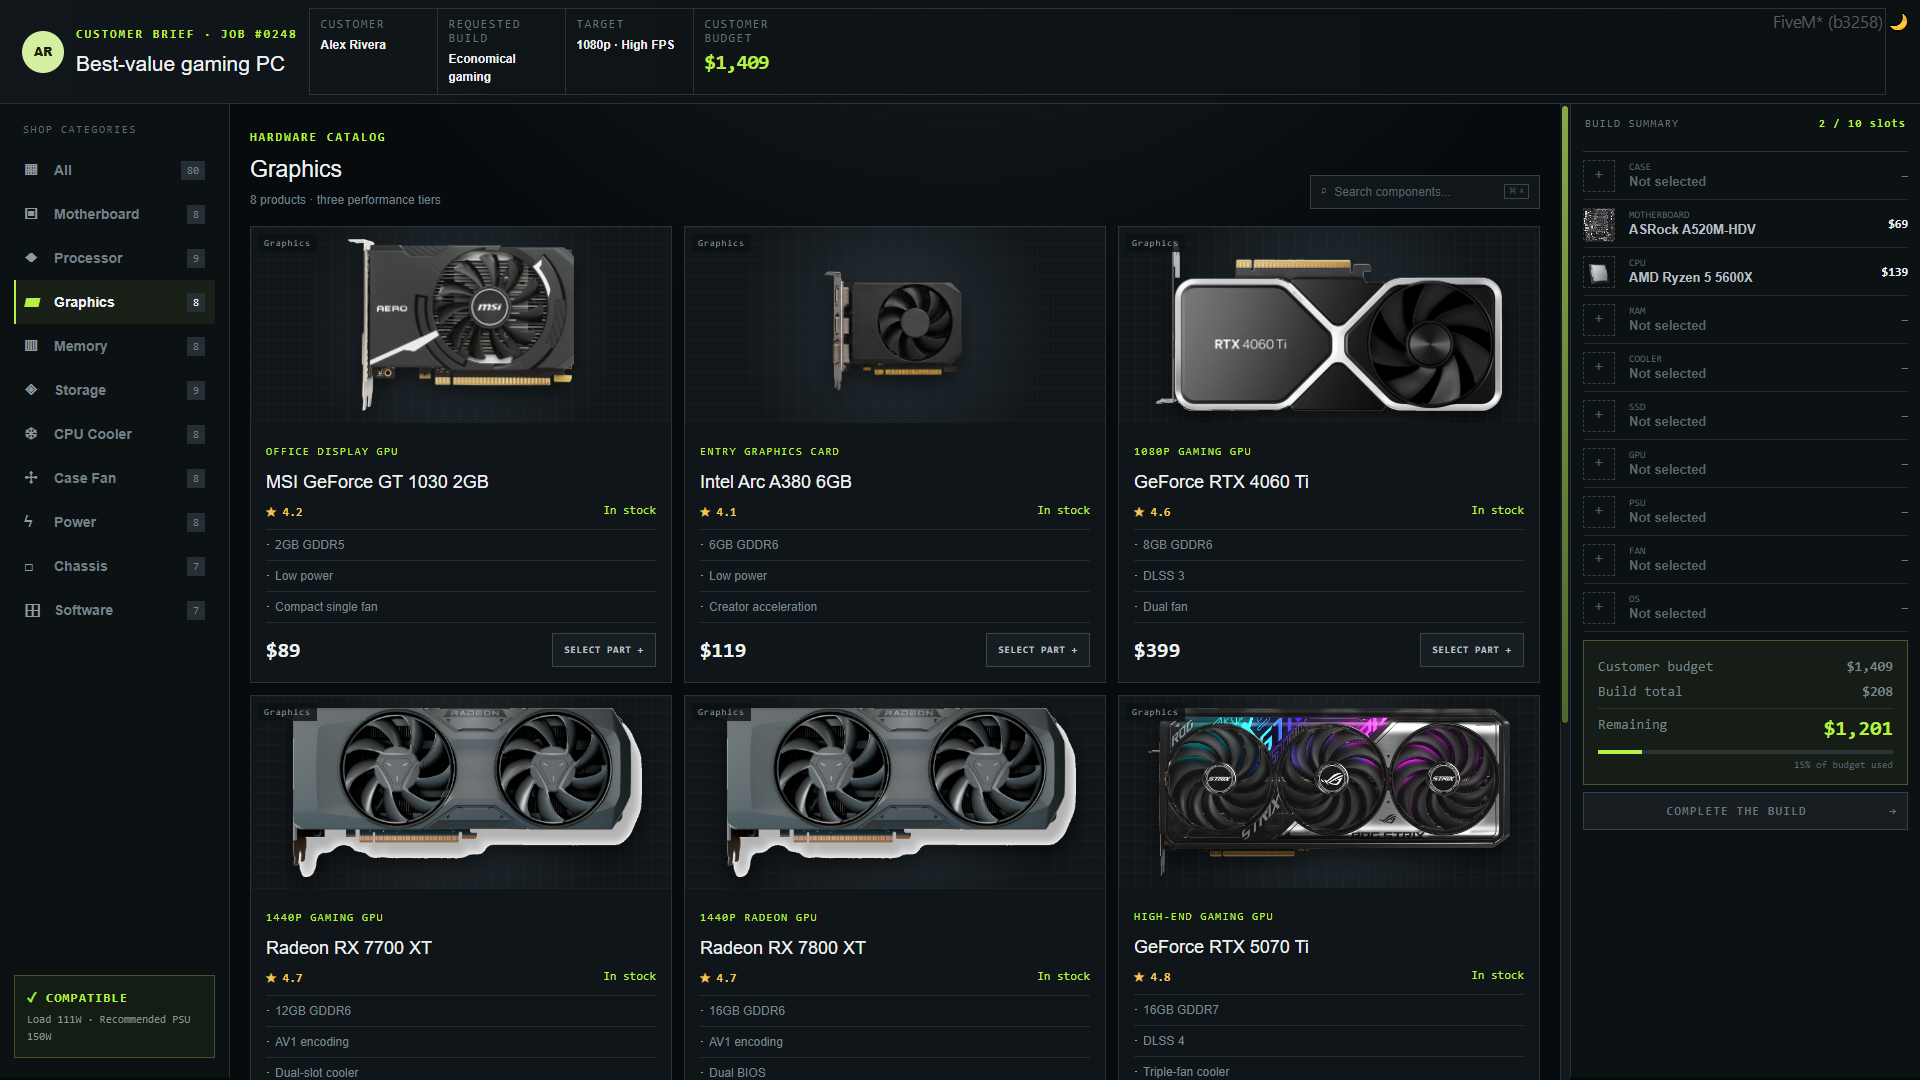Select the Motherboard category icon
The height and width of the screenshot is (1080, 1920).
click(x=31, y=214)
